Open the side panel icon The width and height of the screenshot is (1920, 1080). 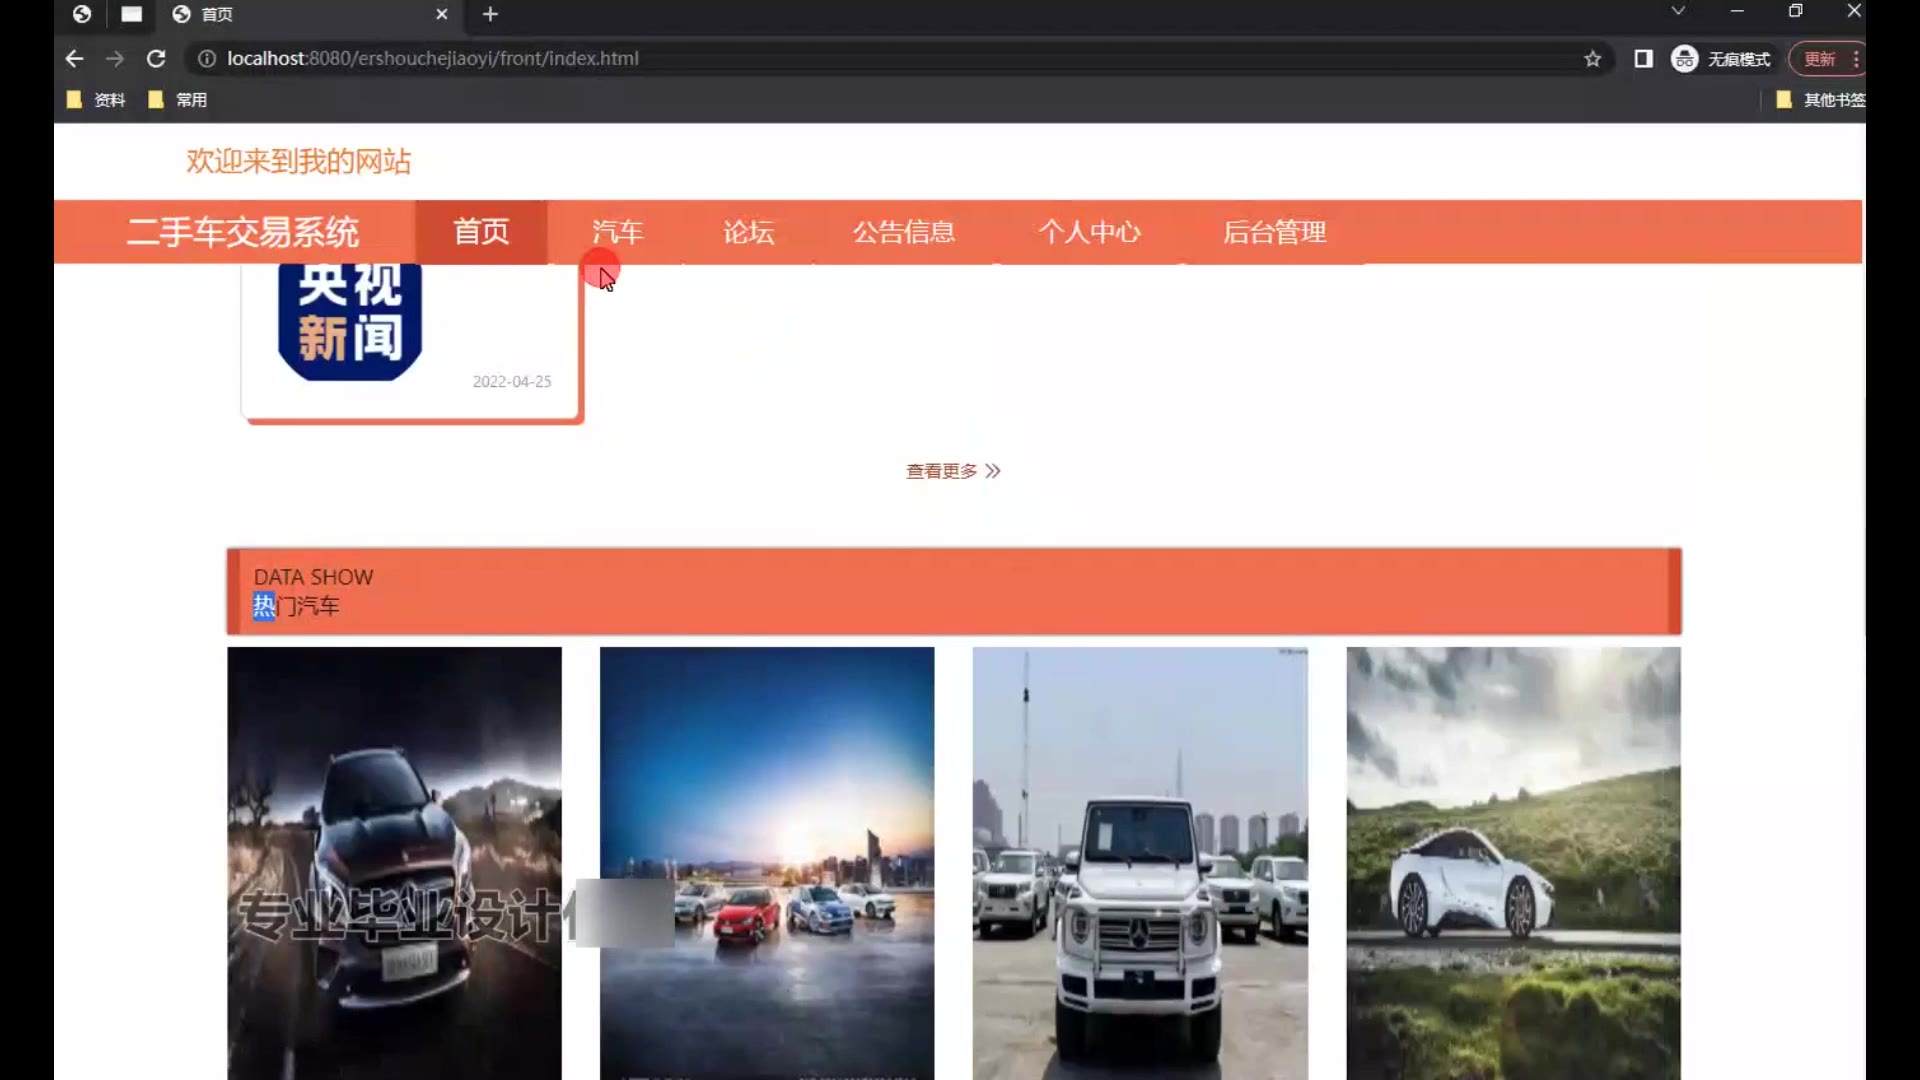coord(1643,59)
